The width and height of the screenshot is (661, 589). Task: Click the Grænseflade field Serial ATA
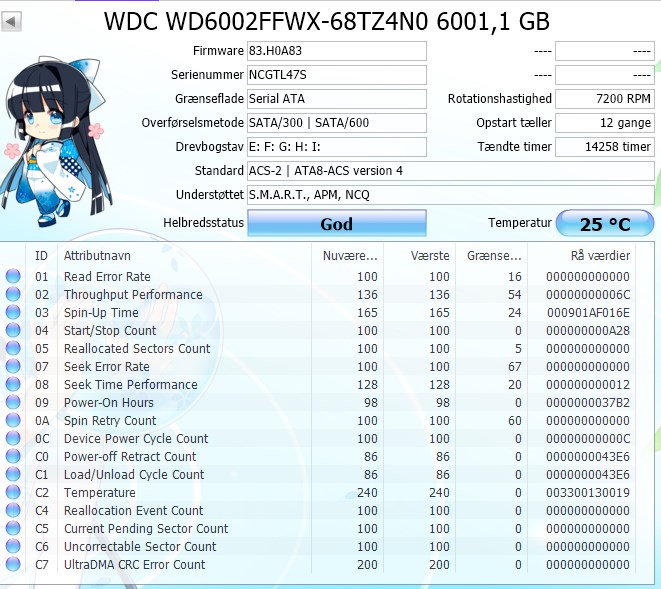pos(337,99)
